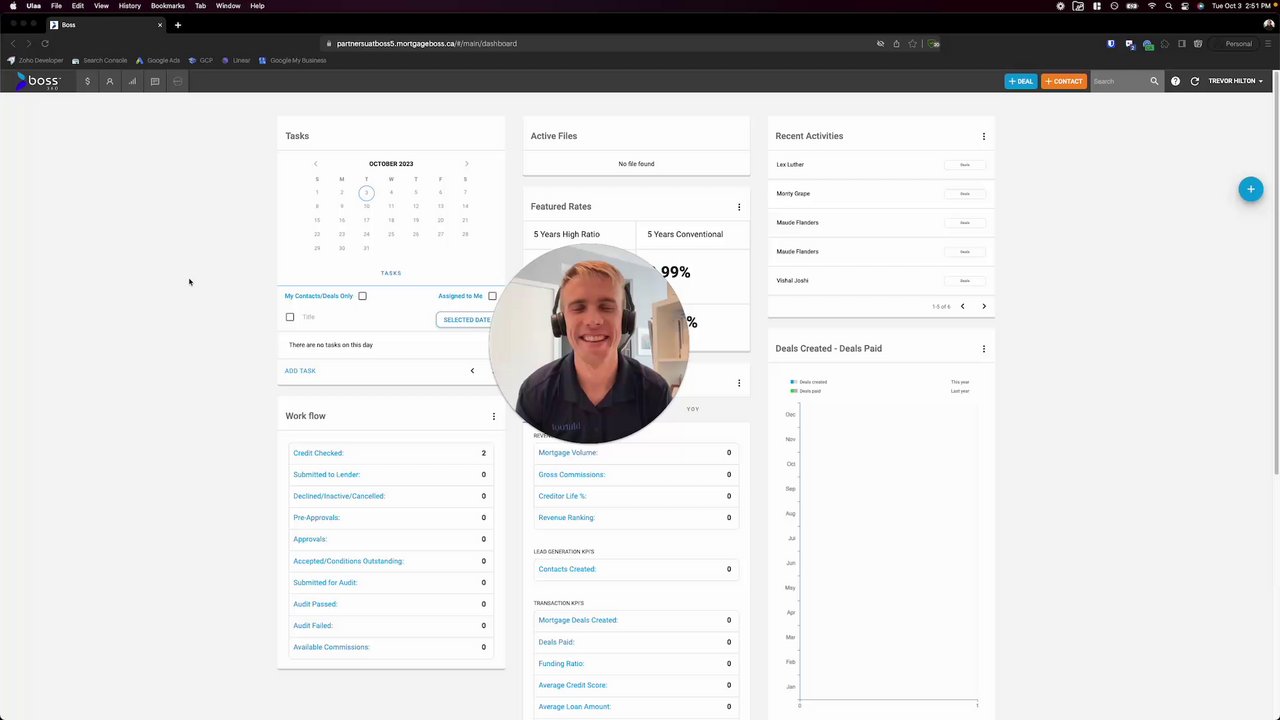Go to next month in Tasks calendar
Screen dimensions: 1280x720
466,164
